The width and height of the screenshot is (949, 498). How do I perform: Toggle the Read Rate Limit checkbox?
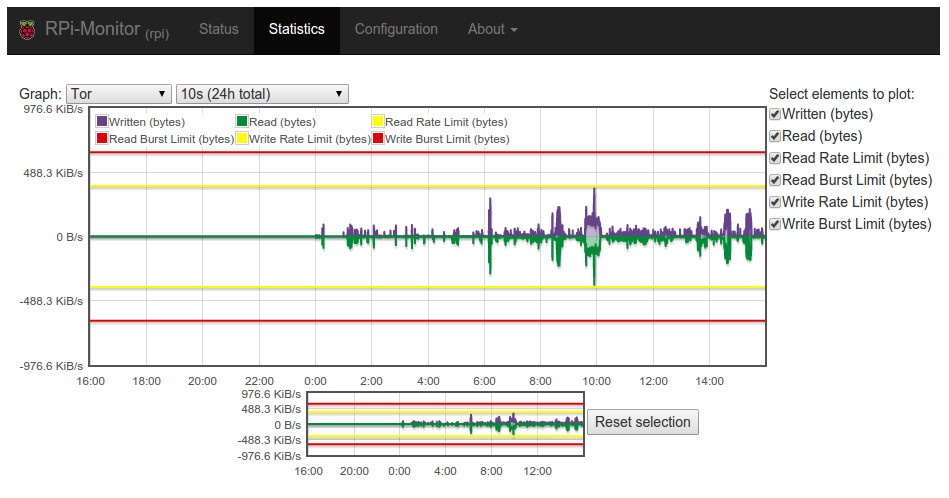[x=775, y=159]
